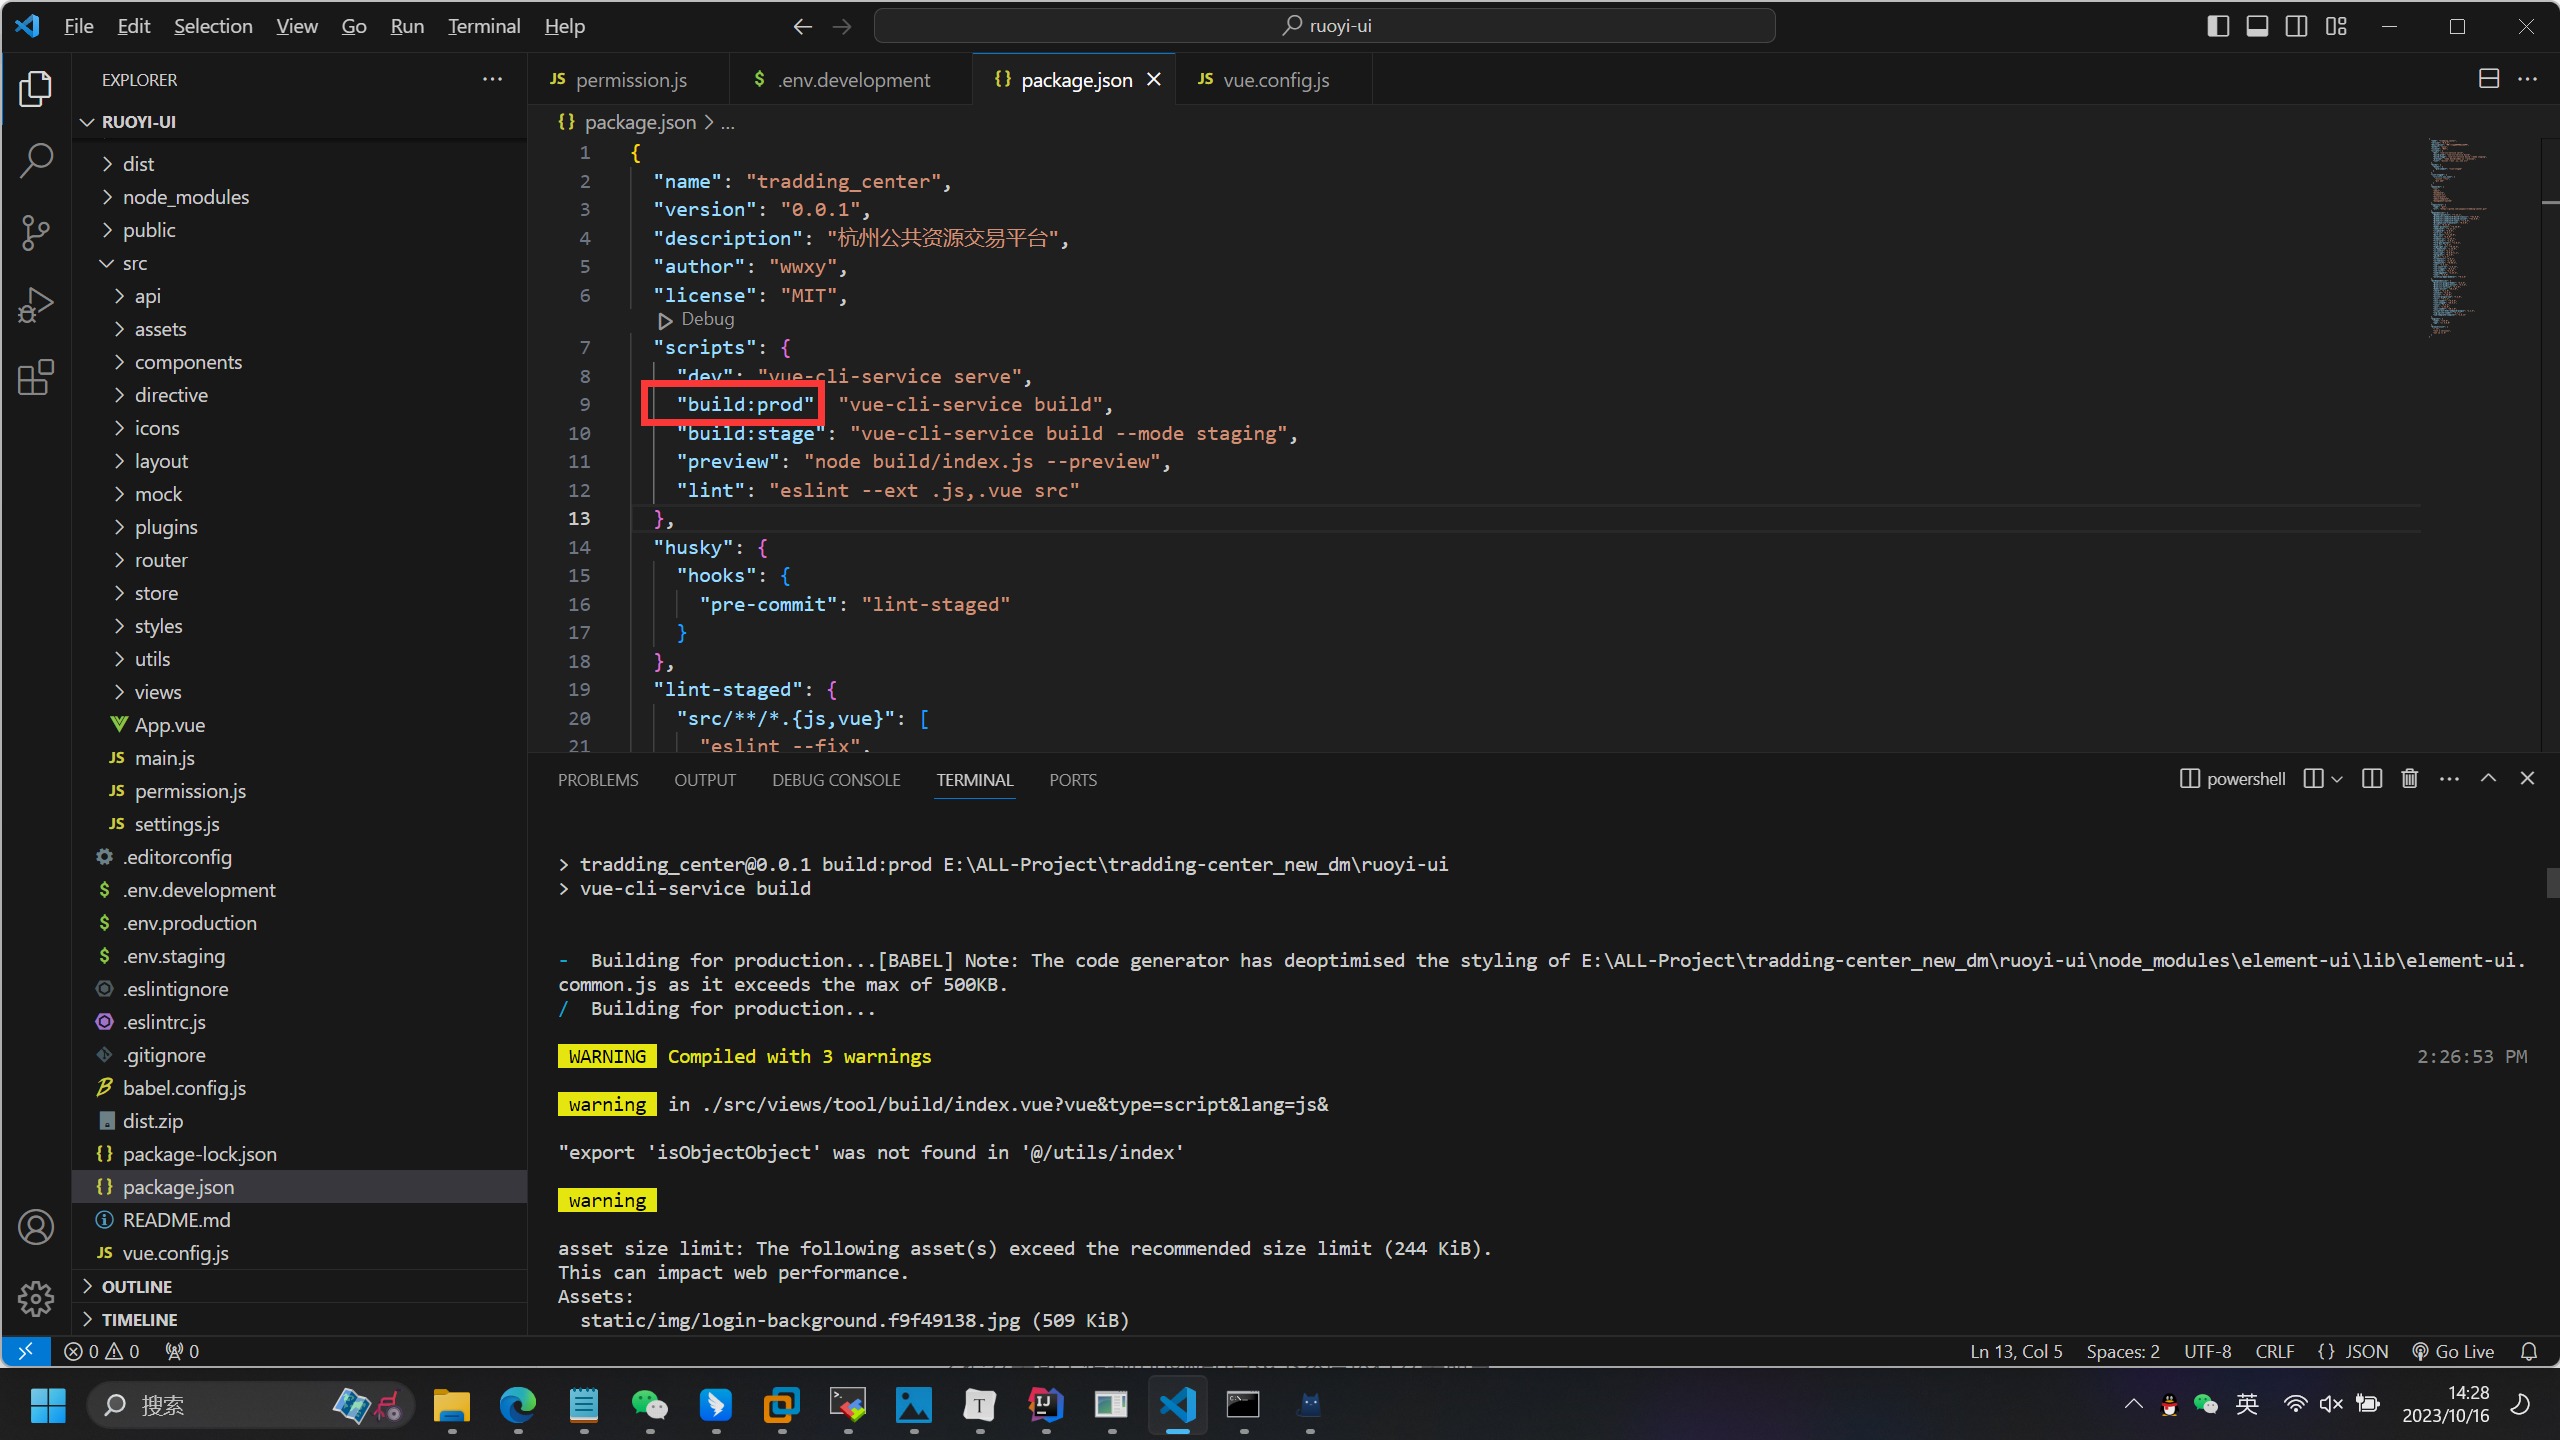Click the Ports tab icon in terminal
This screenshot has width=2560, height=1440.
(x=1074, y=779)
